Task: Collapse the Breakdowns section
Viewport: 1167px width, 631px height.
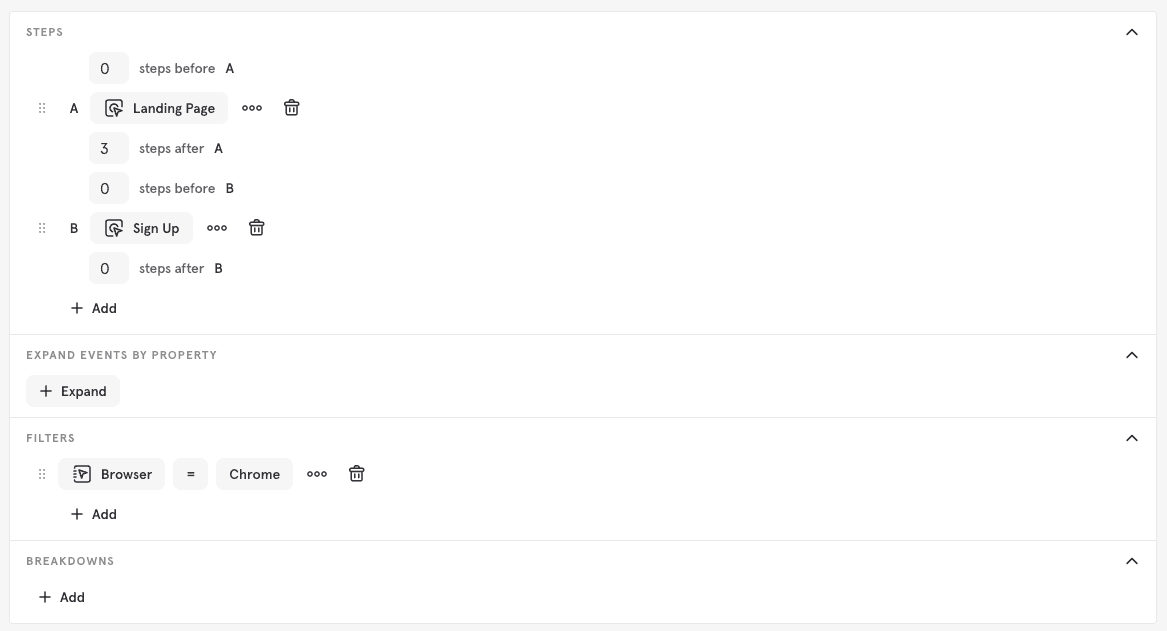Action: 1131,561
